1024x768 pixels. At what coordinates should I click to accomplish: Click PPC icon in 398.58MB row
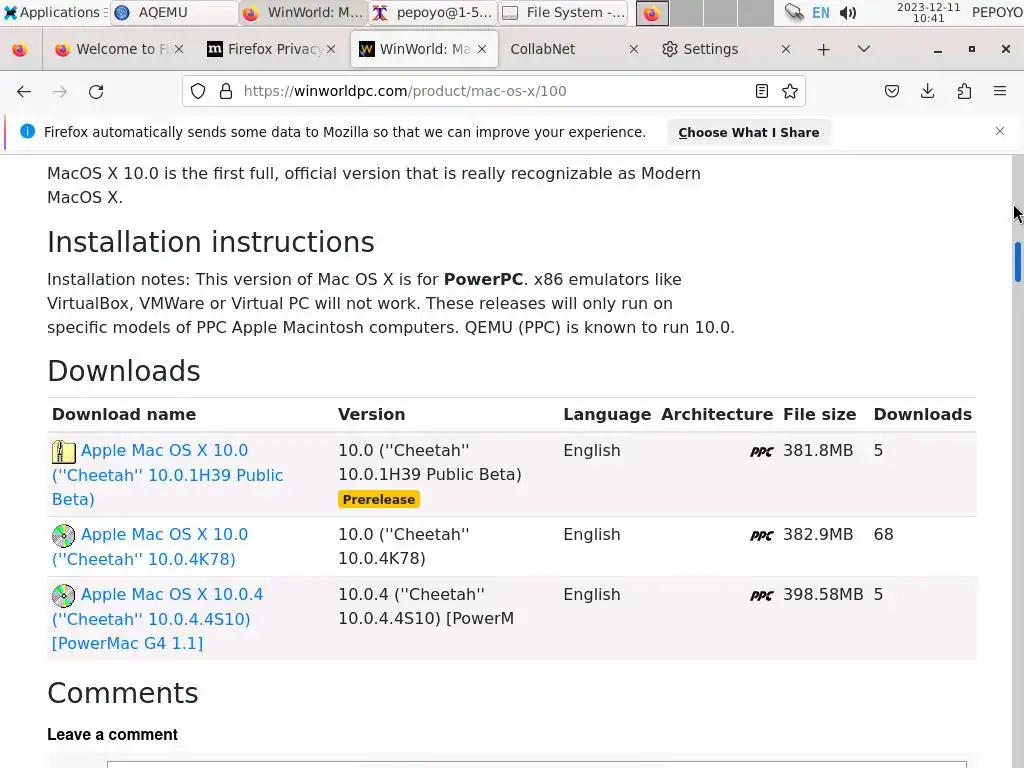click(x=761, y=596)
